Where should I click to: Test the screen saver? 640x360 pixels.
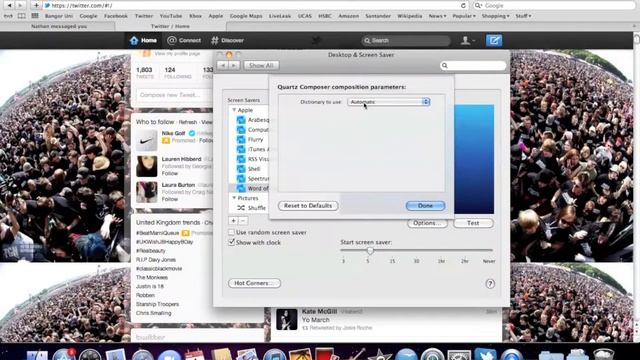(x=473, y=223)
